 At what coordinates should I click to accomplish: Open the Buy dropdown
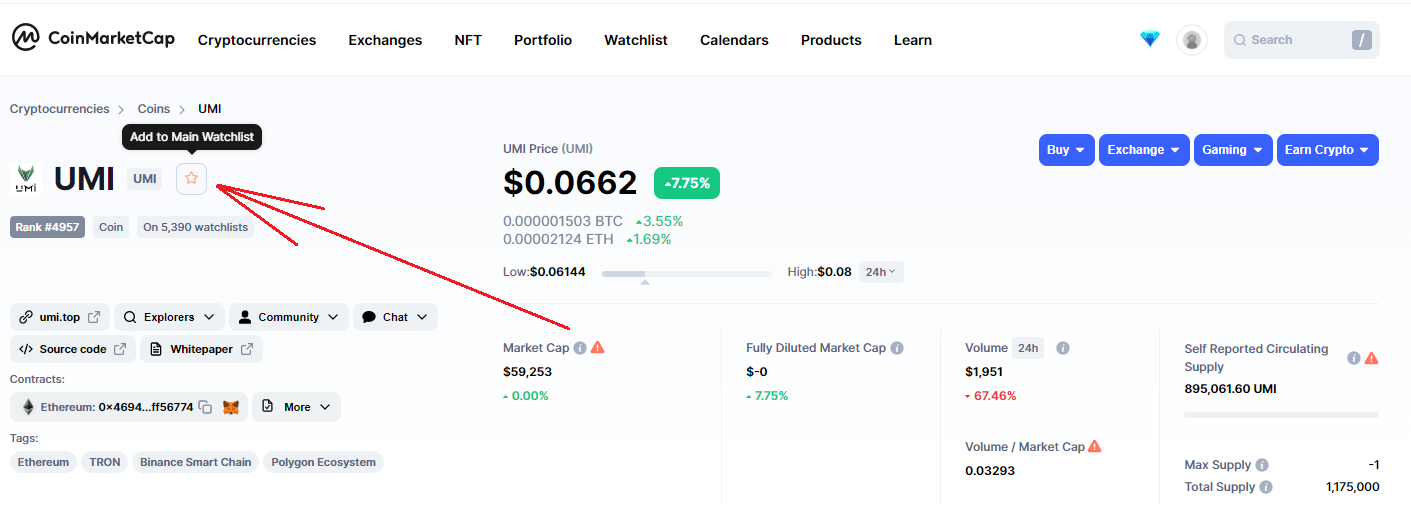[x=1067, y=150]
